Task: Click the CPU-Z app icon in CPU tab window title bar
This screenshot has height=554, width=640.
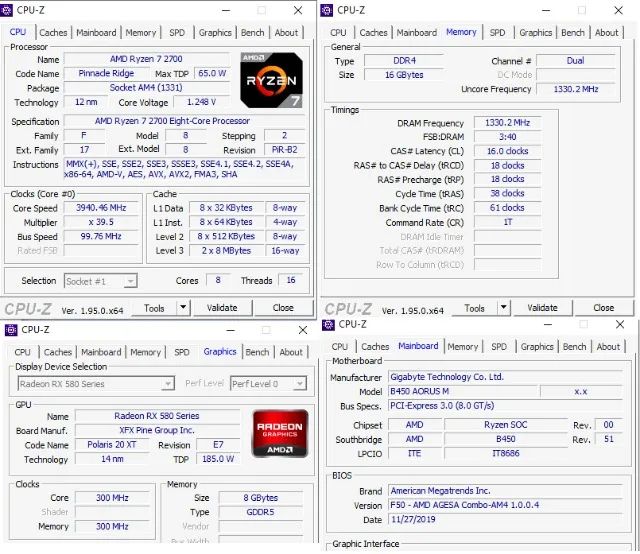Action: (x=7, y=10)
